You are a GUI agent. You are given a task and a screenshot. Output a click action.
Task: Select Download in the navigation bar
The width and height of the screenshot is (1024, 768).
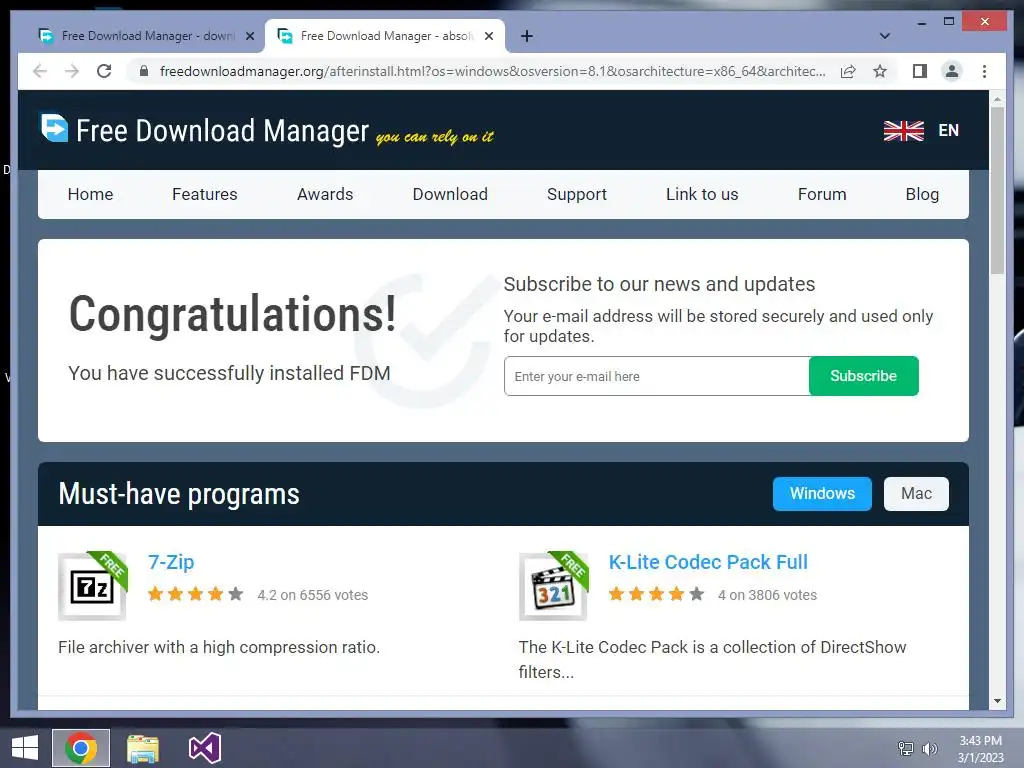[x=450, y=194]
